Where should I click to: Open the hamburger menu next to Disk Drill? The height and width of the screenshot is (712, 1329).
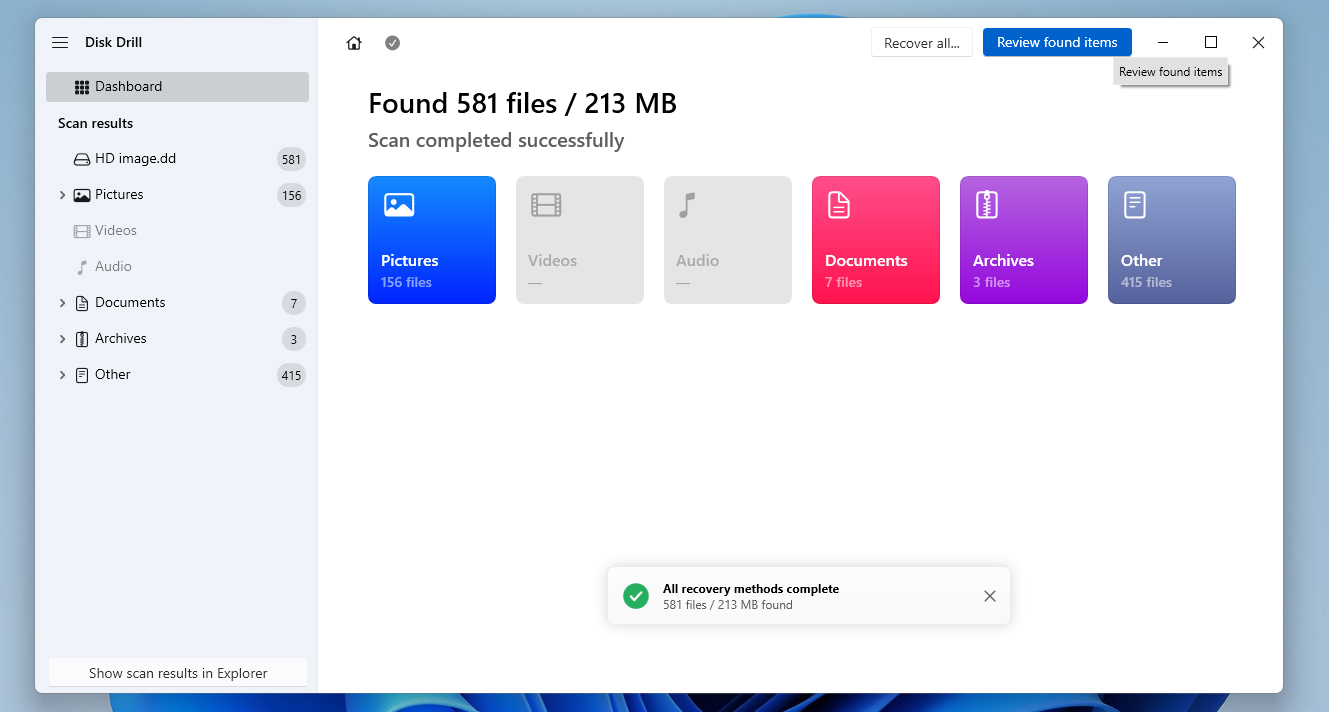click(60, 43)
